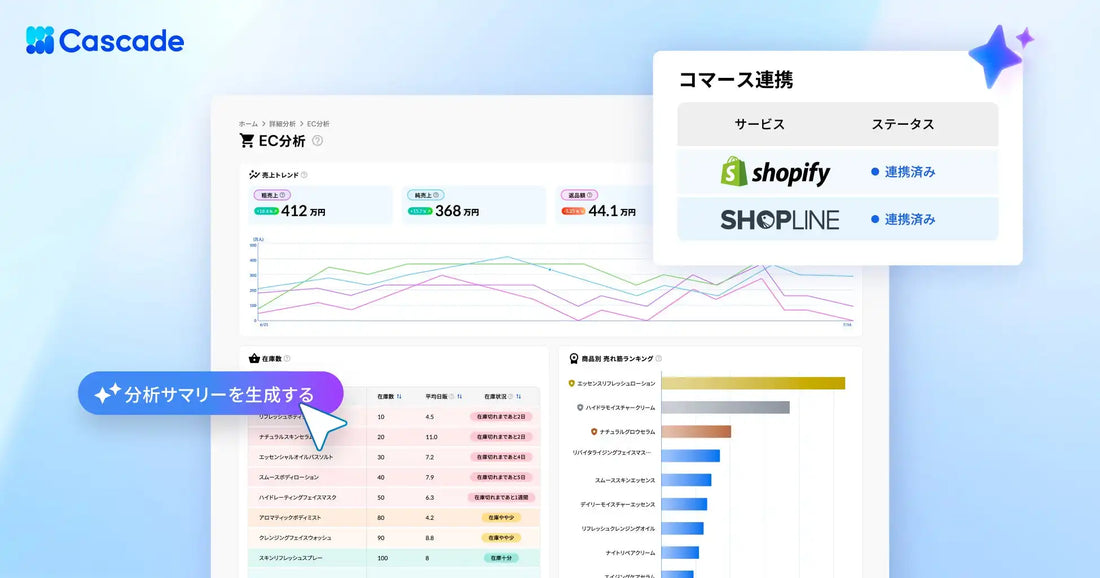1100x578 pixels.
Task: Click コマース連携 panel title
Action: (x=735, y=79)
